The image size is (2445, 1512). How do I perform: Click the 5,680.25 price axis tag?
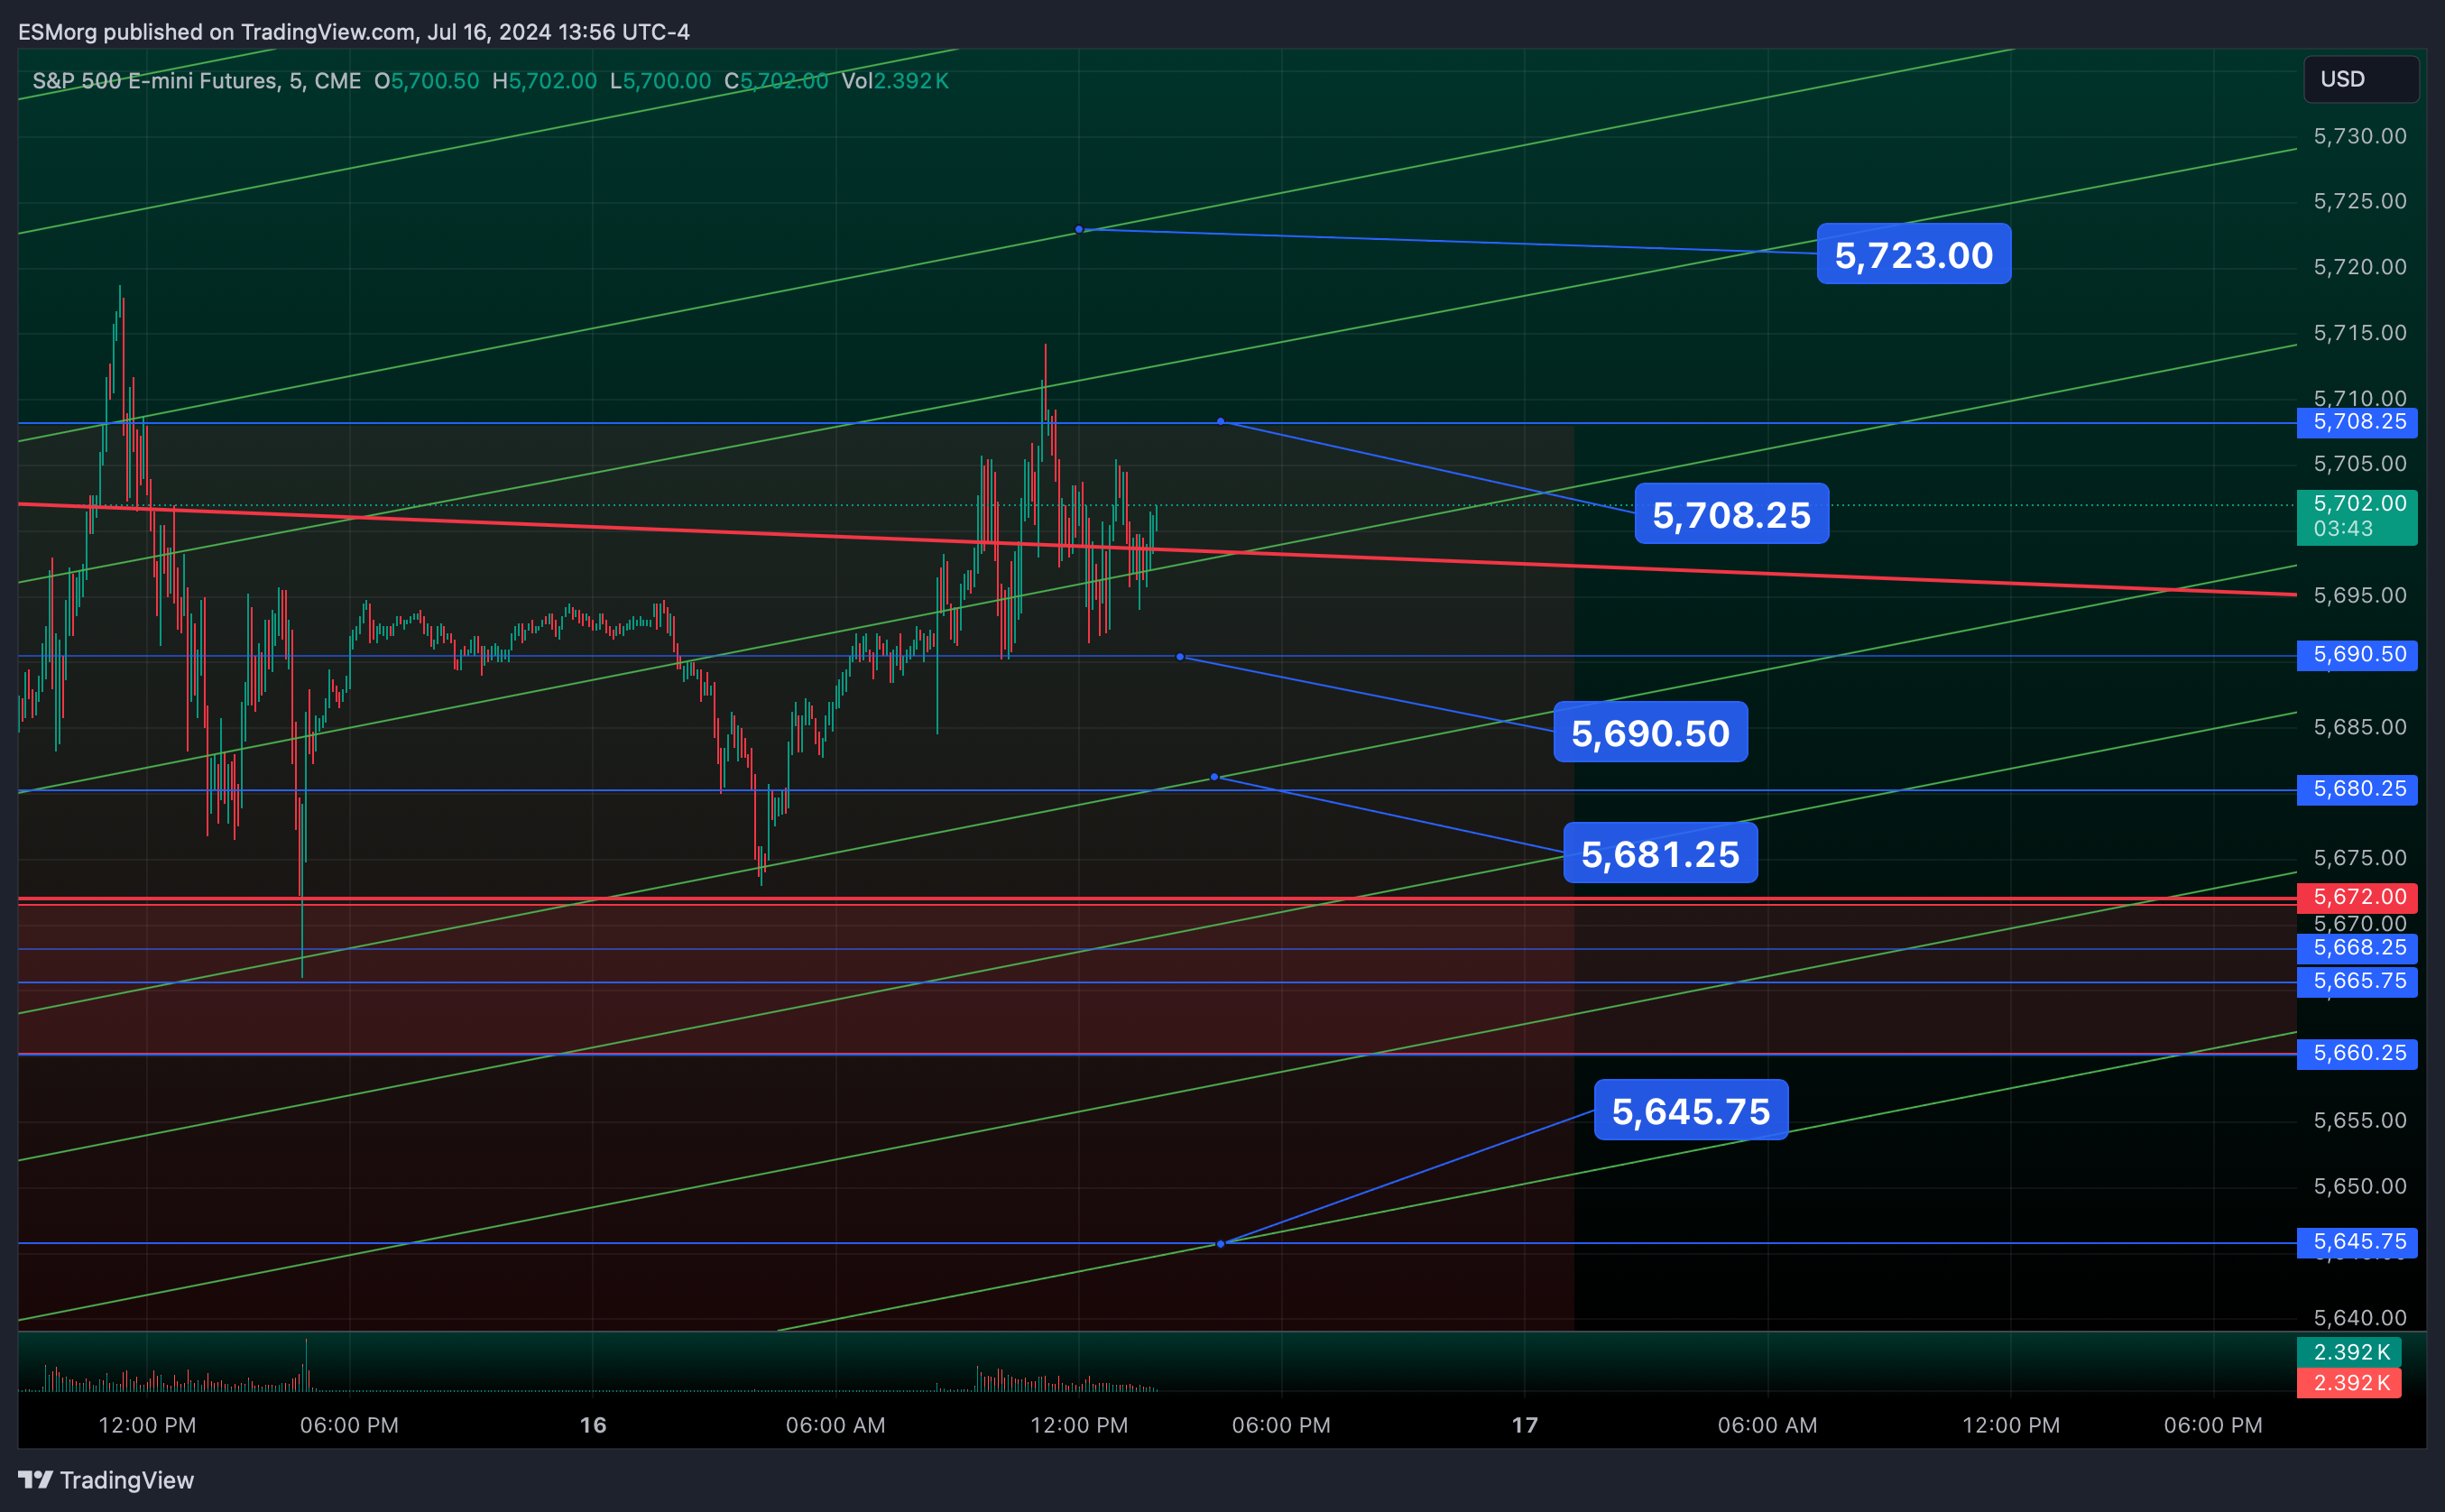tap(2357, 789)
